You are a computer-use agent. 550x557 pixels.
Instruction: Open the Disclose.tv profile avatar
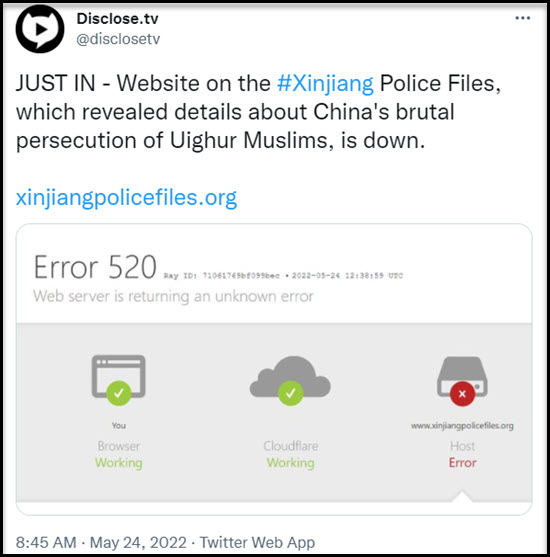coord(40,29)
